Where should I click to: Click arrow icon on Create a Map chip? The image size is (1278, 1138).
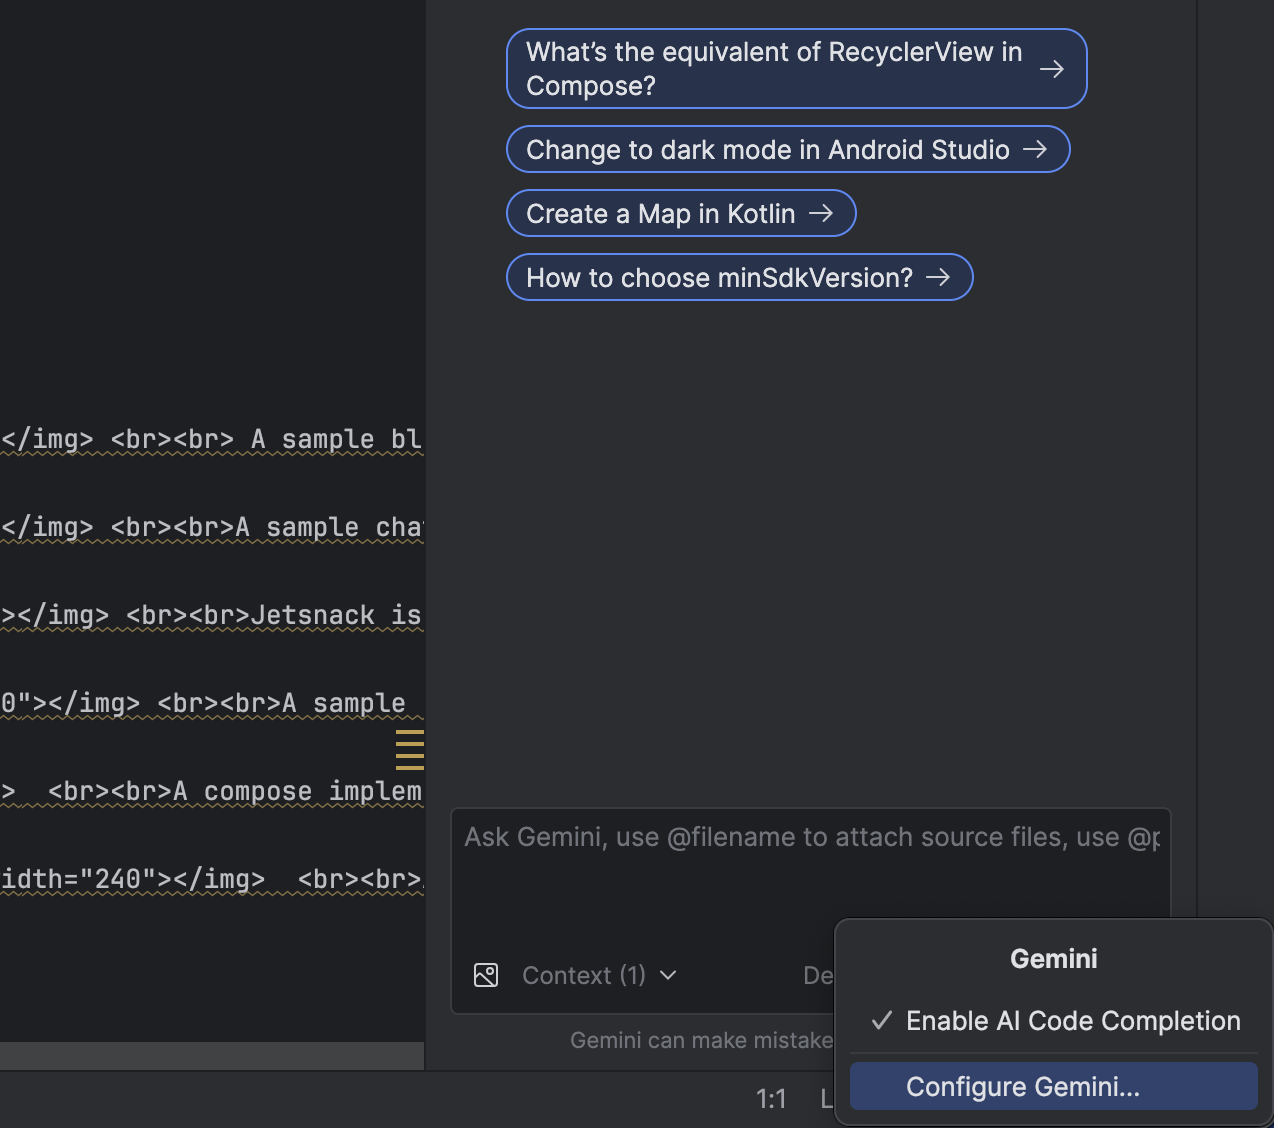821,213
